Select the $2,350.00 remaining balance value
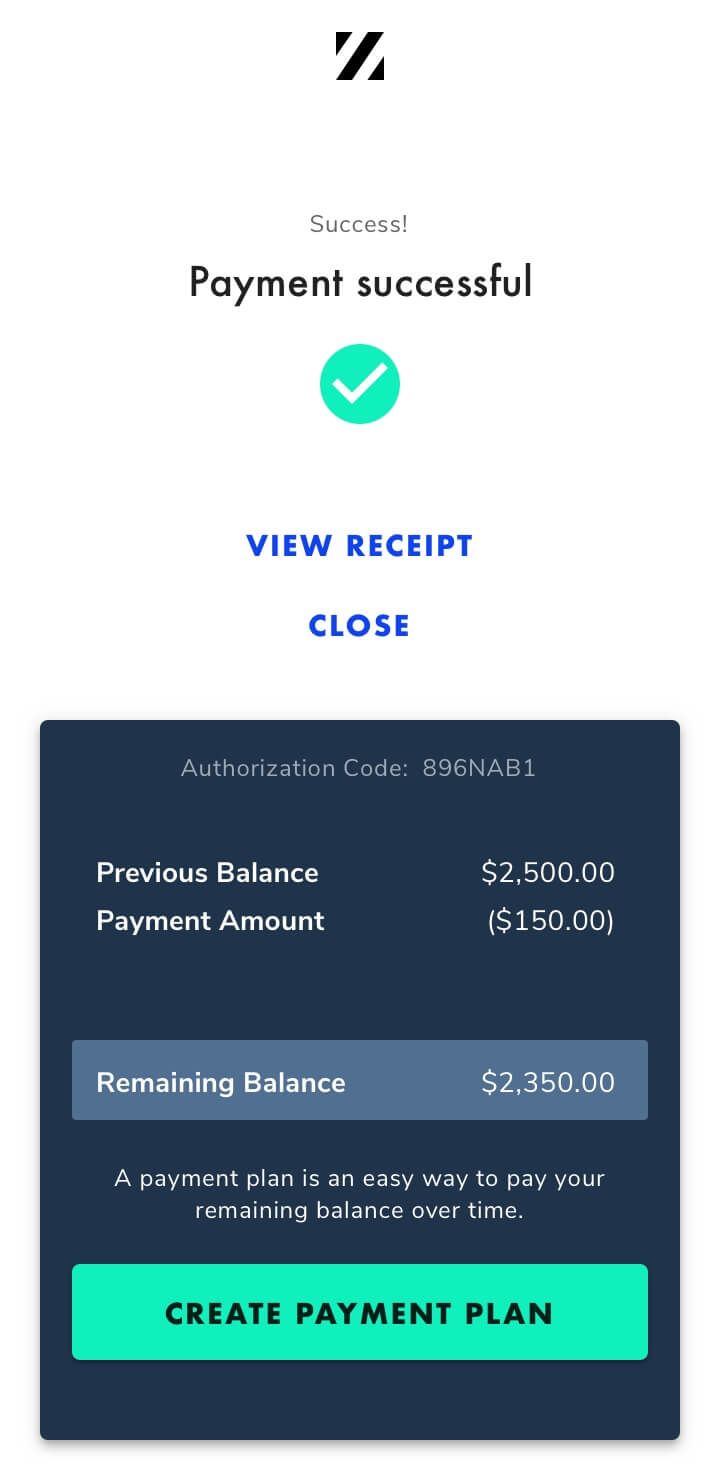 point(548,1082)
